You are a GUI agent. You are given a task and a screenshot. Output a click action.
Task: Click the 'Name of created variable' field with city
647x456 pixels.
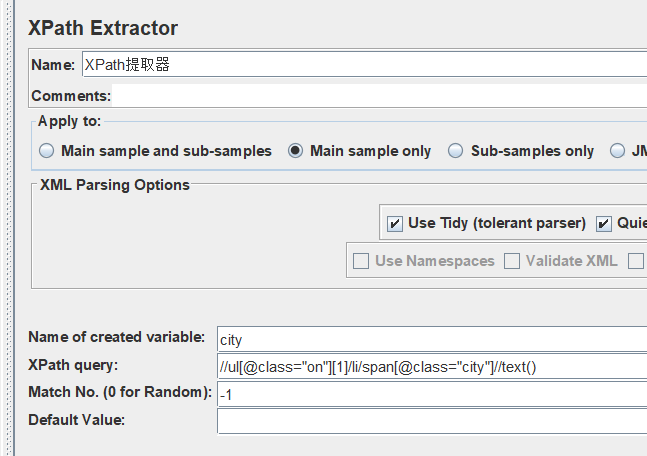click(x=432, y=340)
